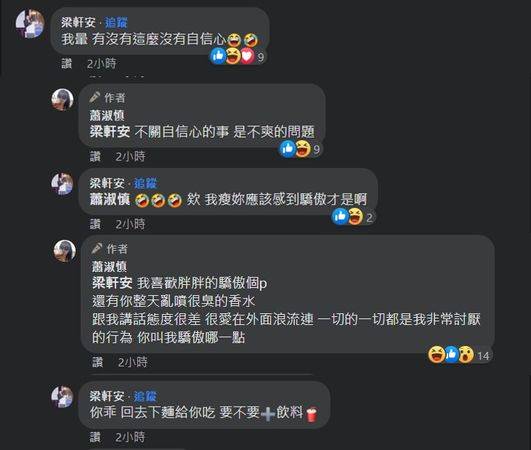The width and height of the screenshot is (531, 450).
Task: Open 蕭淑慎 author name in first reply
Action: click(x=107, y=115)
